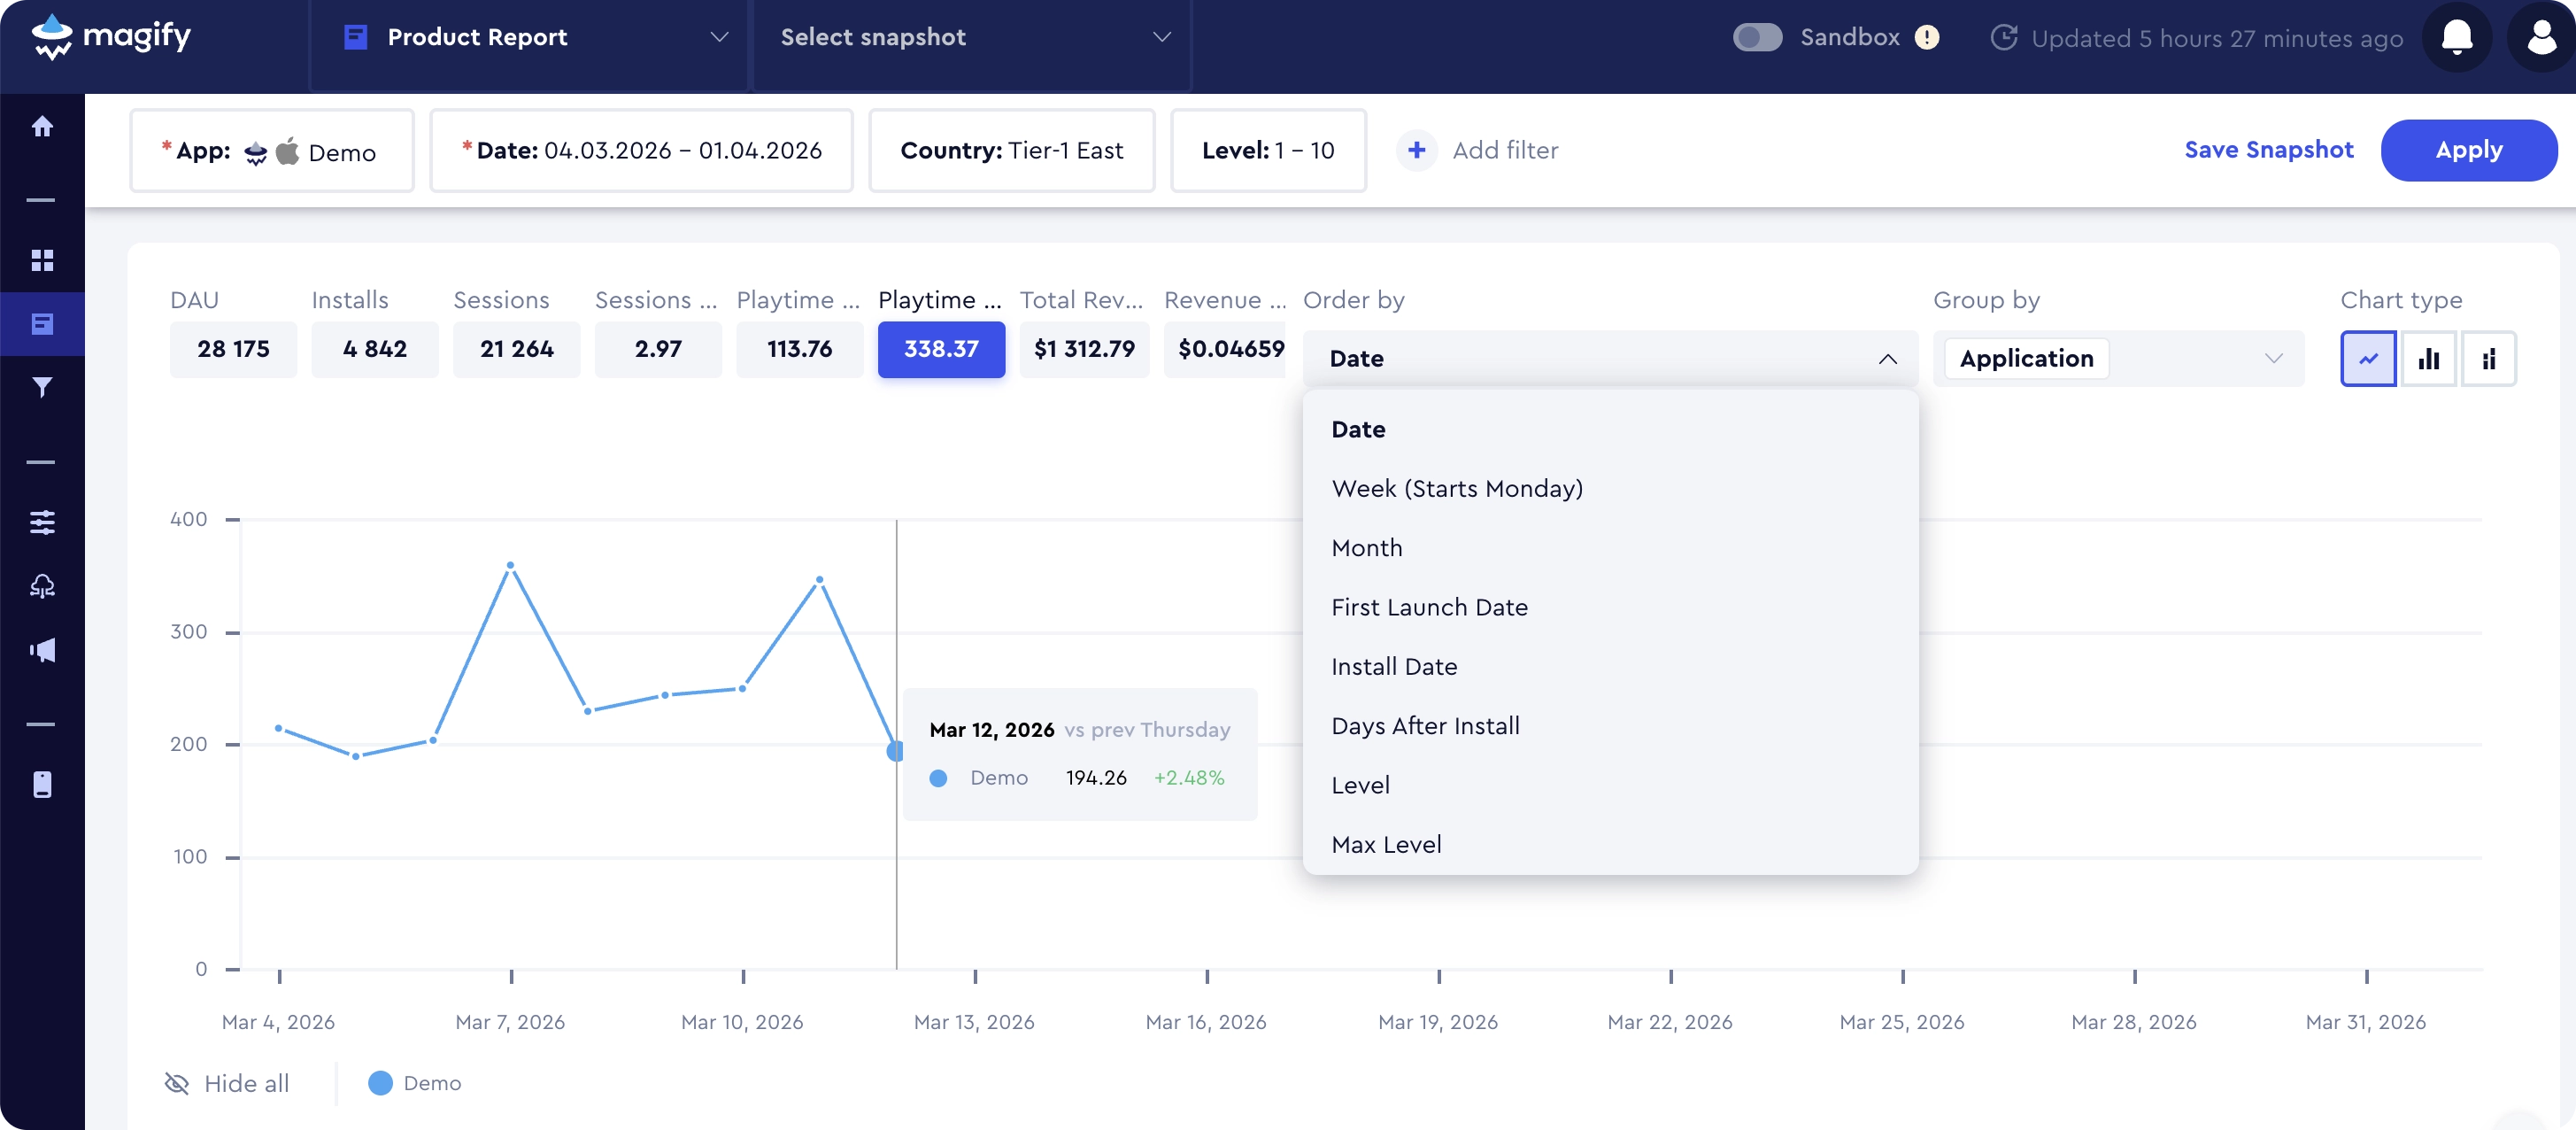Select bar chart type
The width and height of the screenshot is (2576, 1130).
pos(2428,358)
